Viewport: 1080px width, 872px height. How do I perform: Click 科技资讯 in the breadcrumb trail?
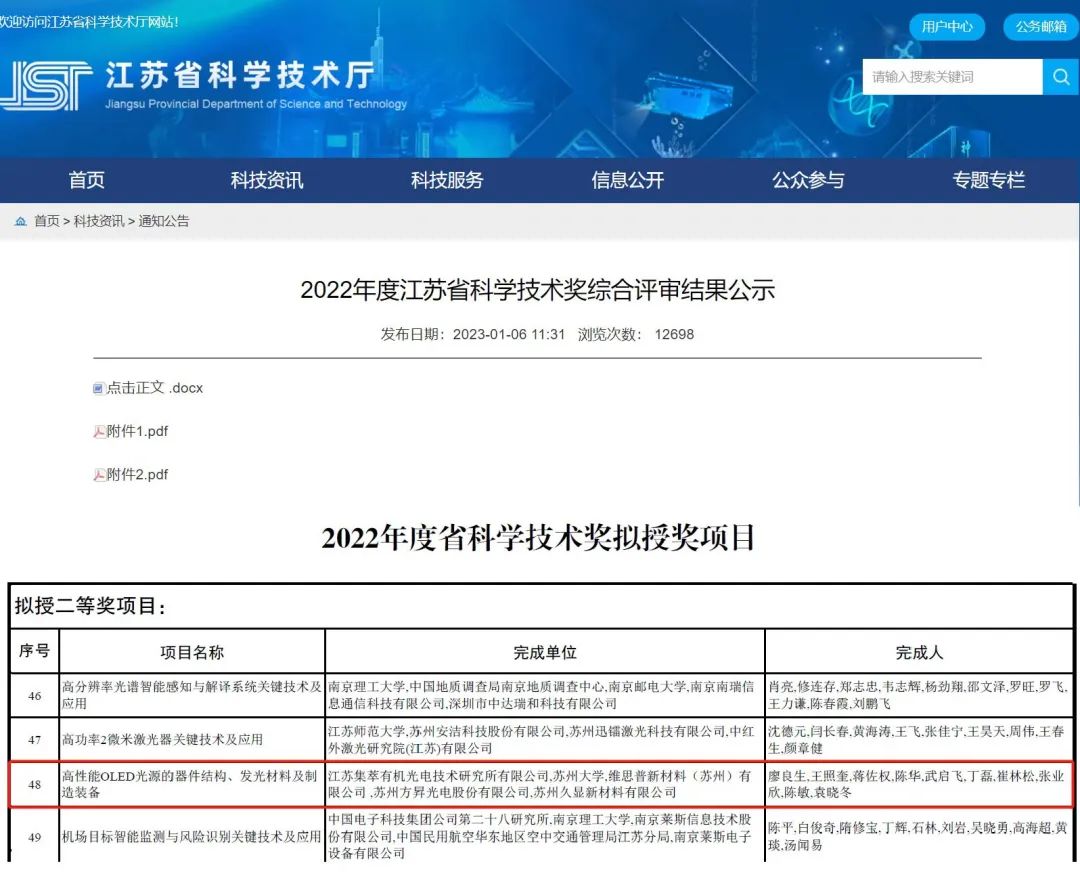pyautogui.click(x=99, y=221)
